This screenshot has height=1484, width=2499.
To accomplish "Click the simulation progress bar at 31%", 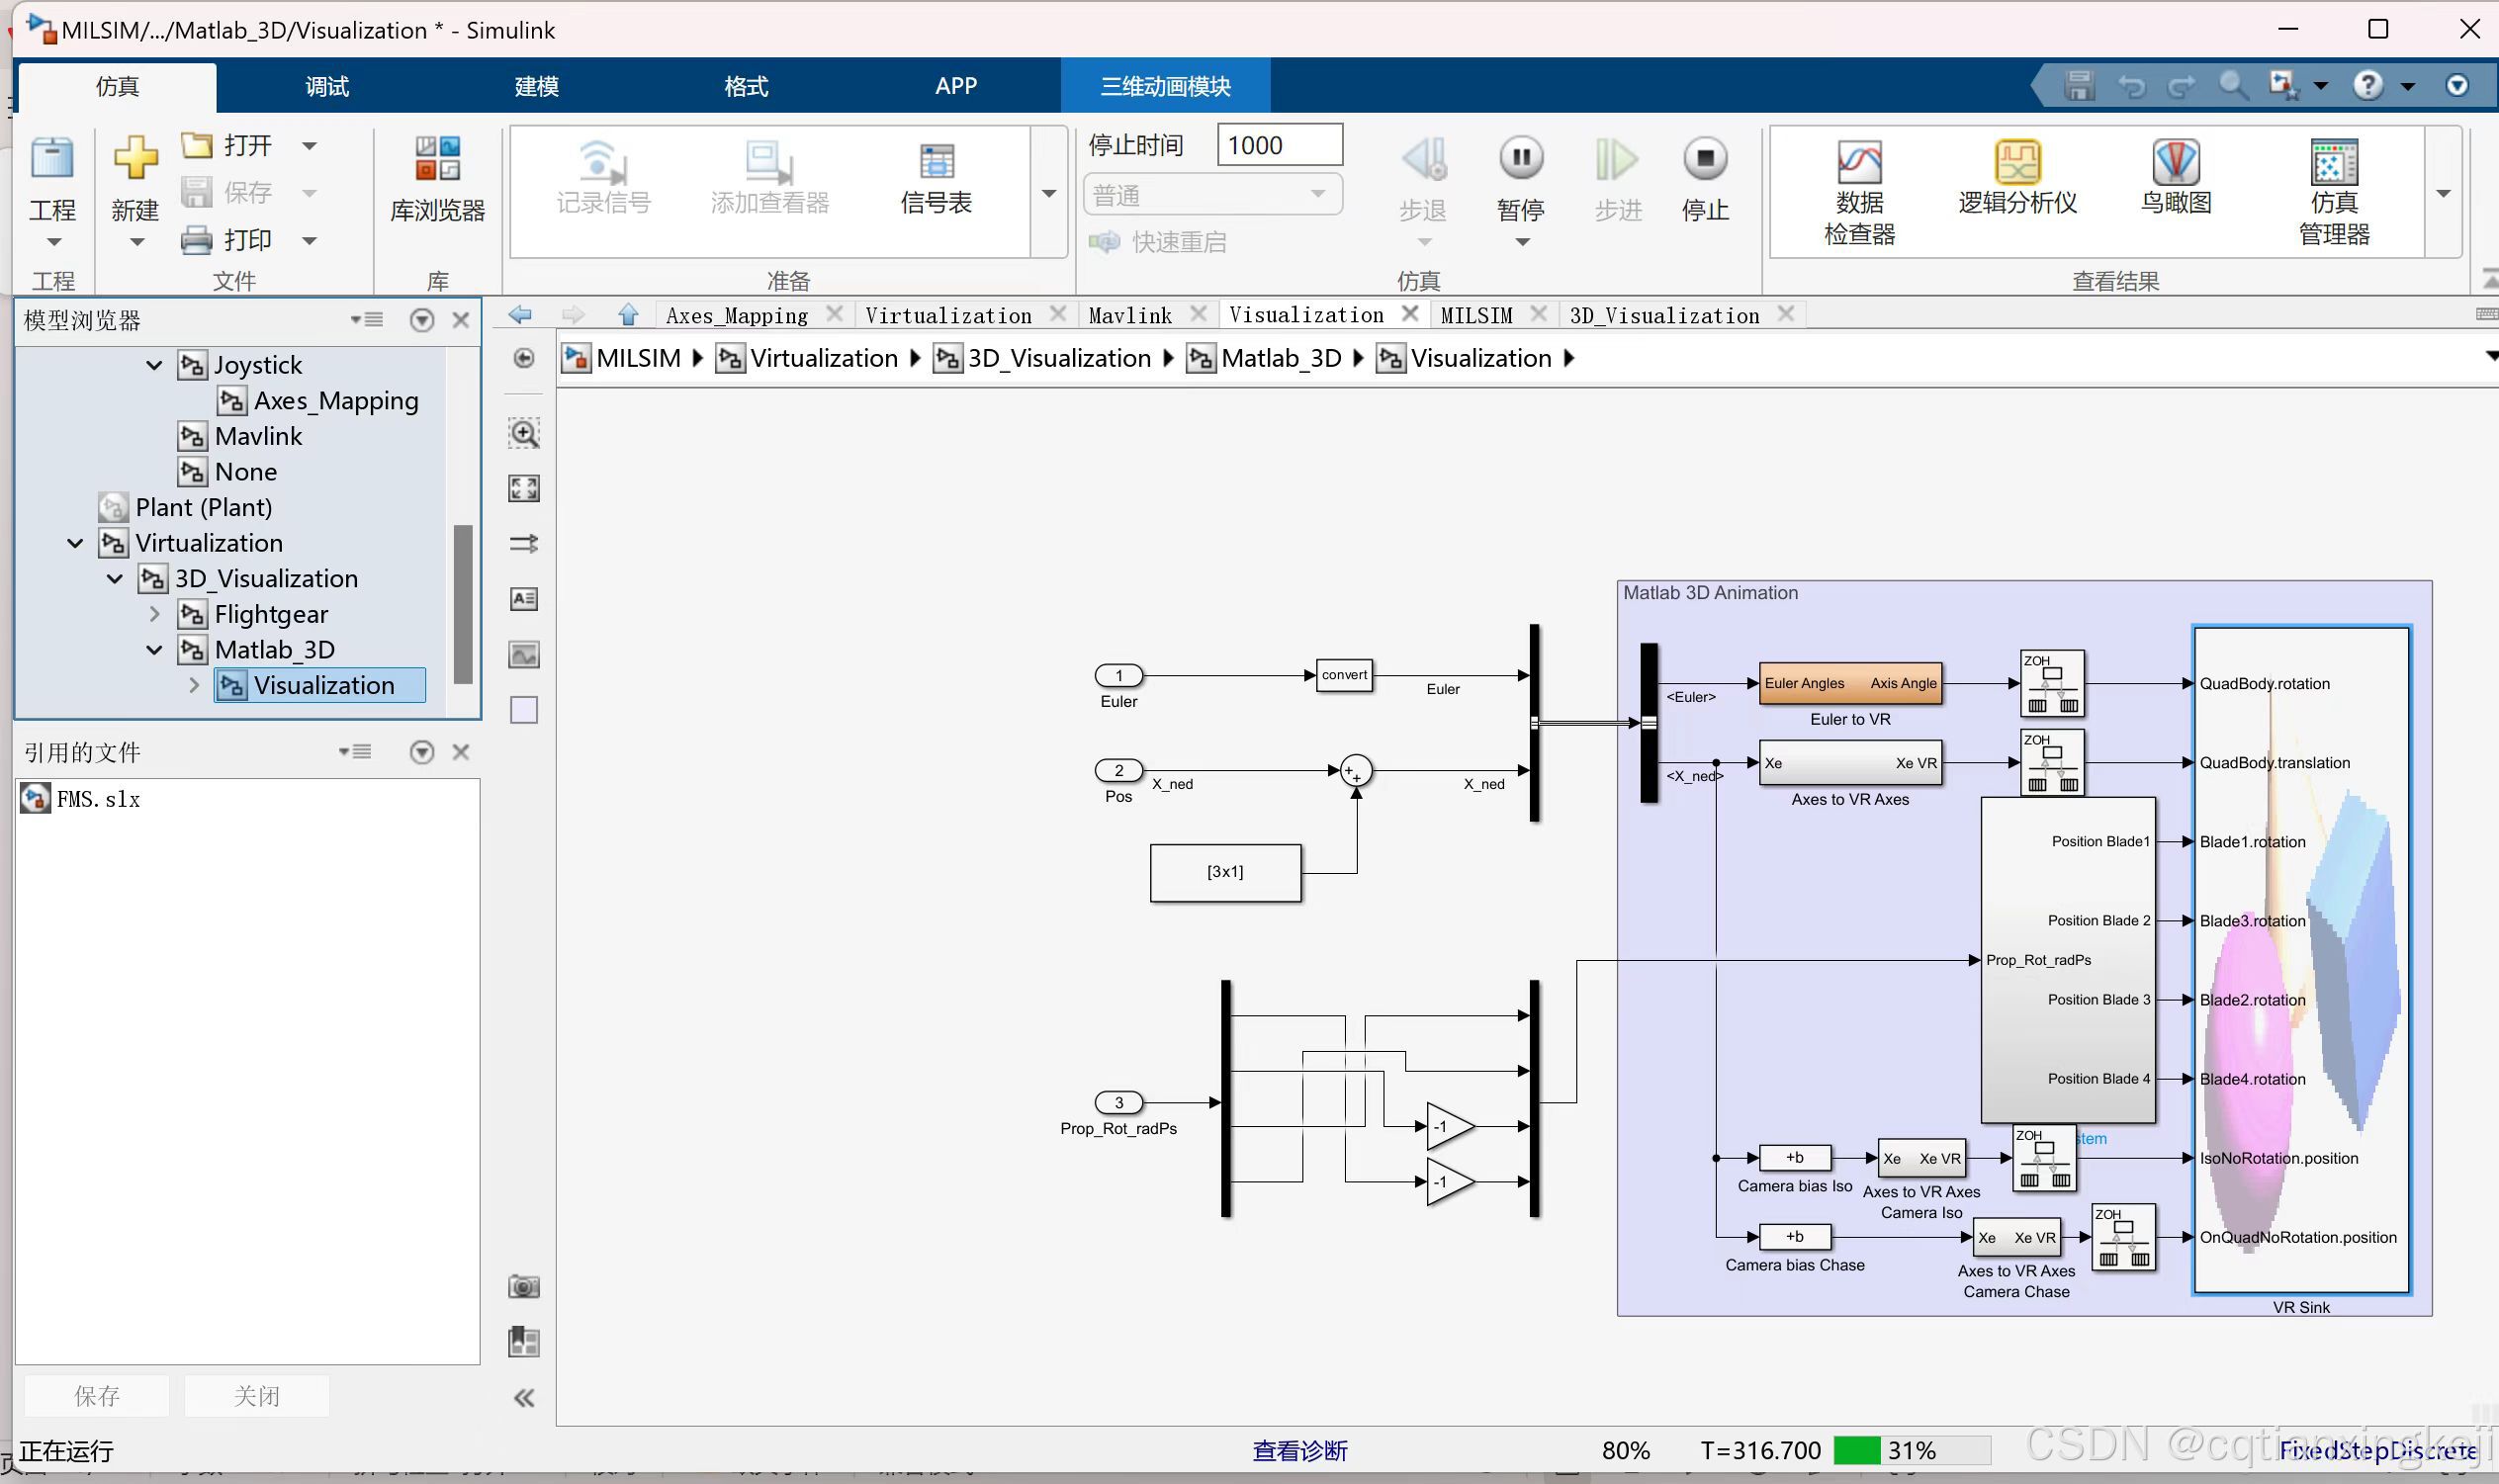I will click(x=1912, y=1451).
